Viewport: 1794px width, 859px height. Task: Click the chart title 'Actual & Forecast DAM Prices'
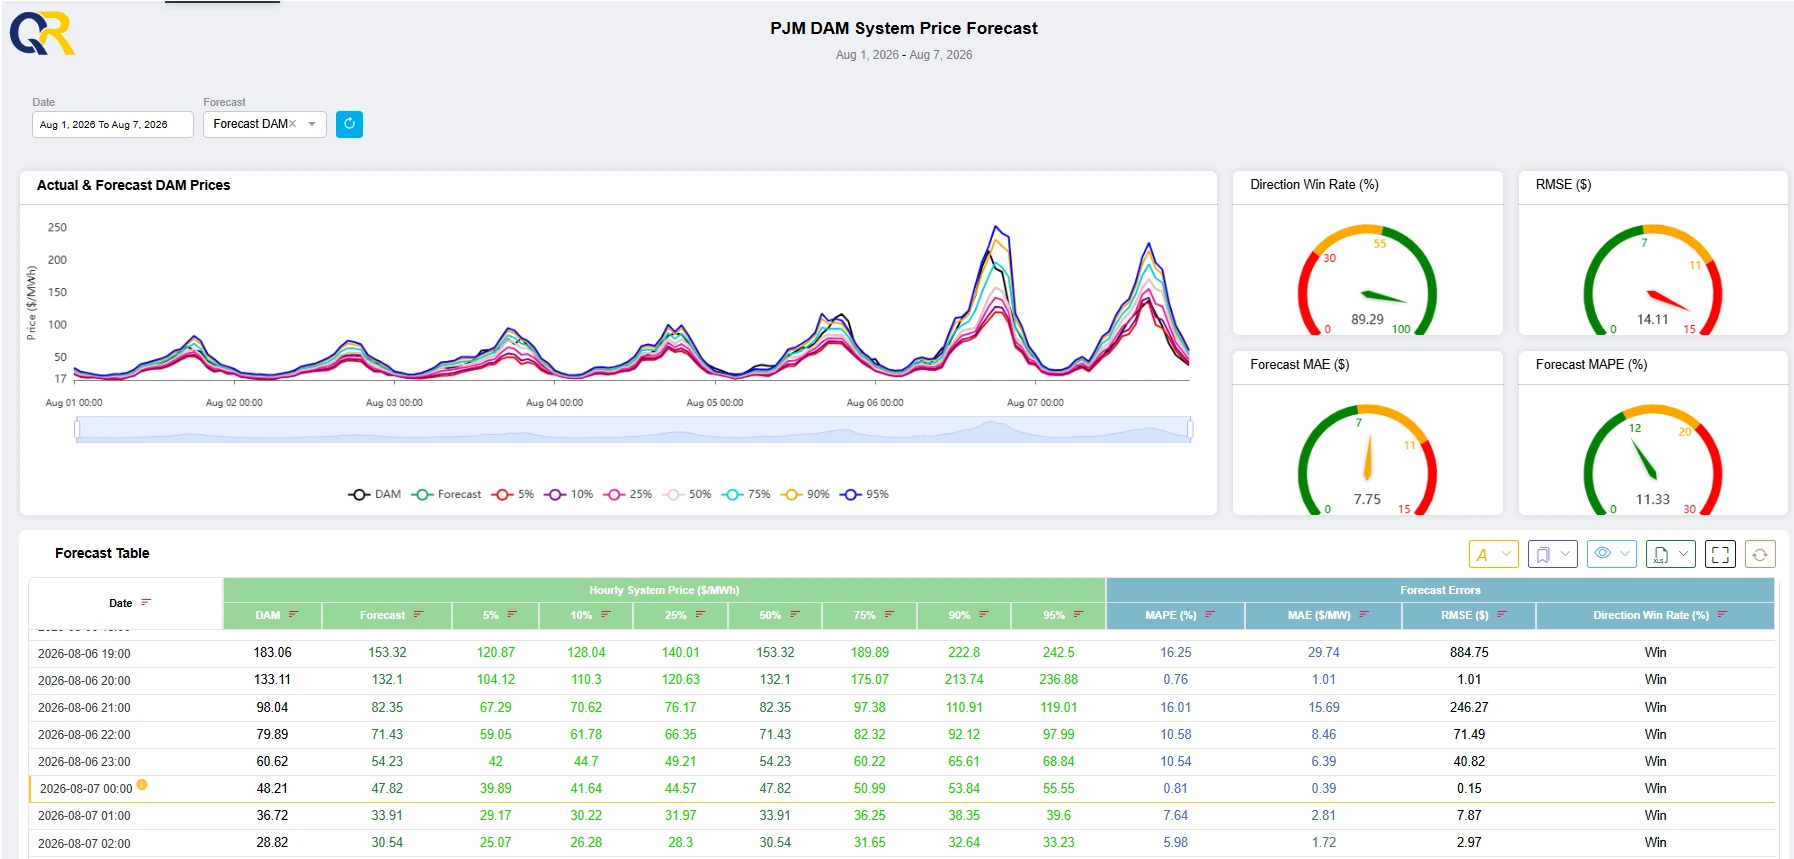133,185
